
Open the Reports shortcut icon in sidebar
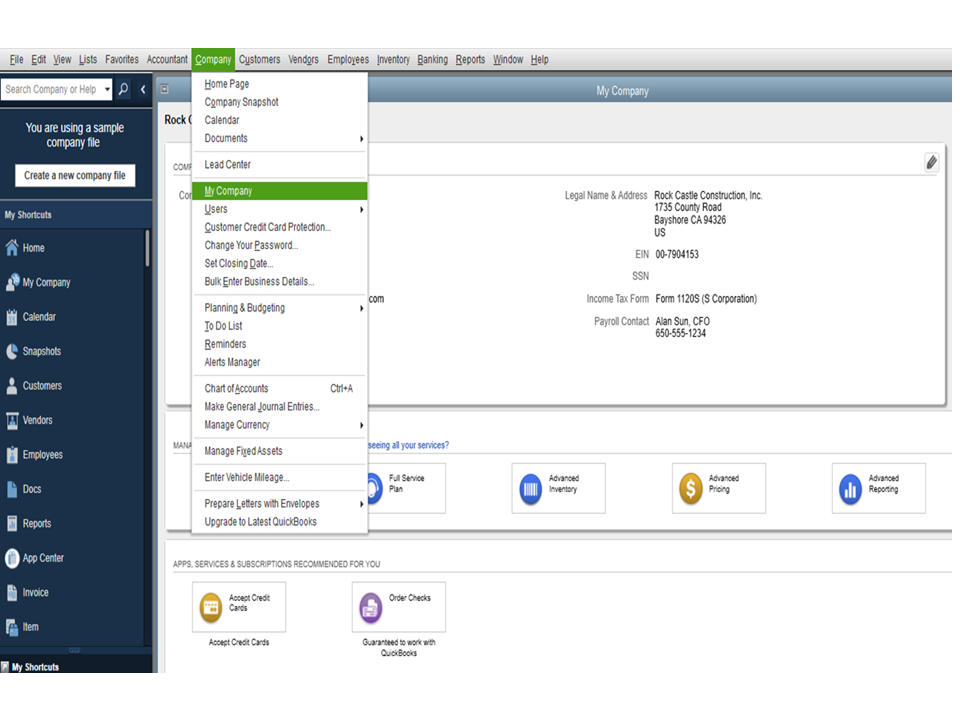12,523
